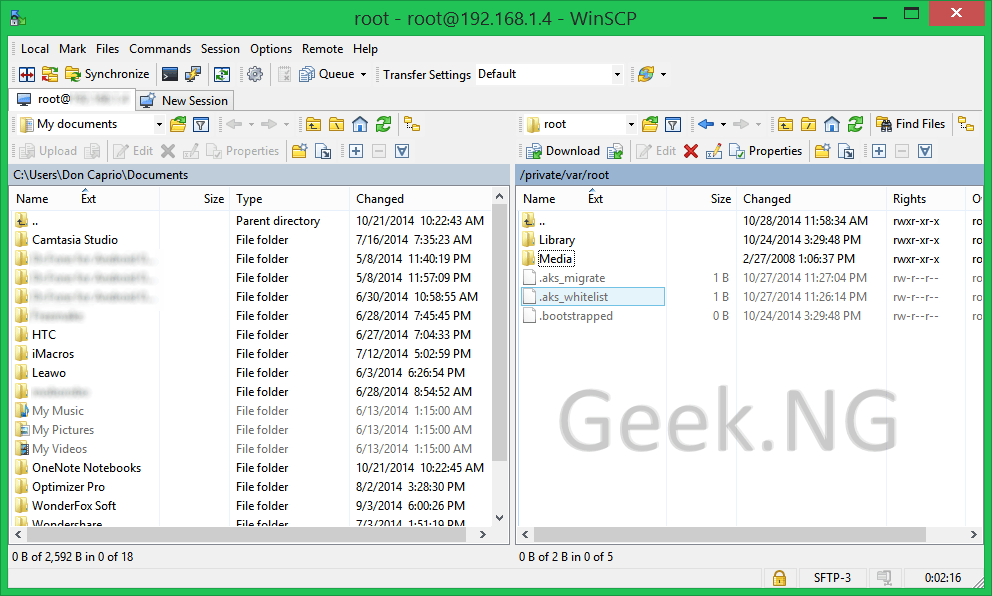Image resolution: width=992 pixels, height=596 pixels.
Task: Select the remote Library folder
Action: click(557, 240)
